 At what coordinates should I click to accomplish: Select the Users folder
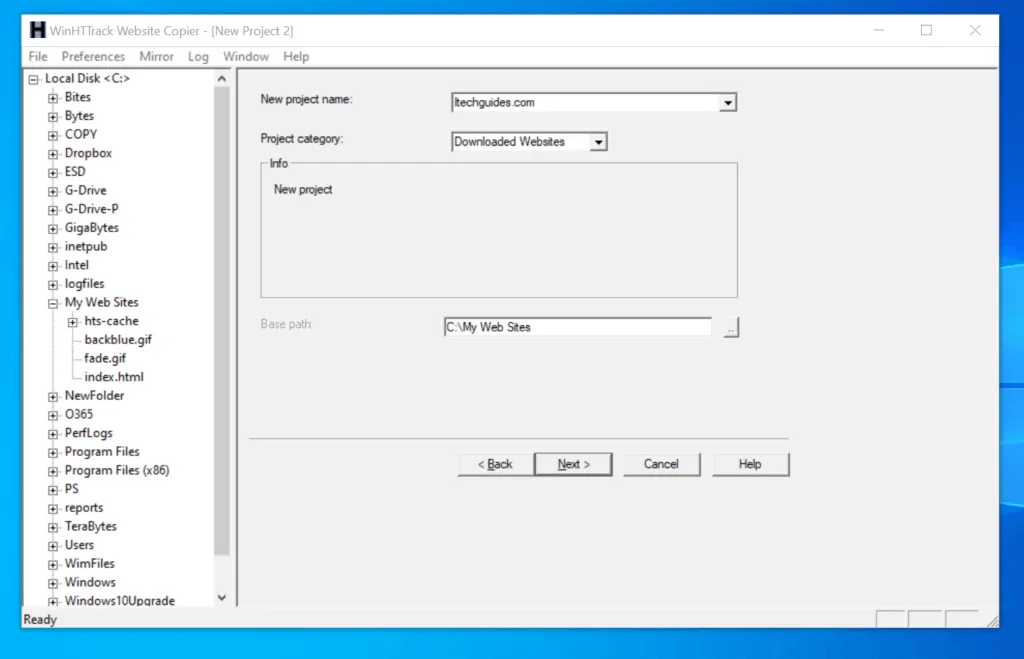[x=79, y=545]
